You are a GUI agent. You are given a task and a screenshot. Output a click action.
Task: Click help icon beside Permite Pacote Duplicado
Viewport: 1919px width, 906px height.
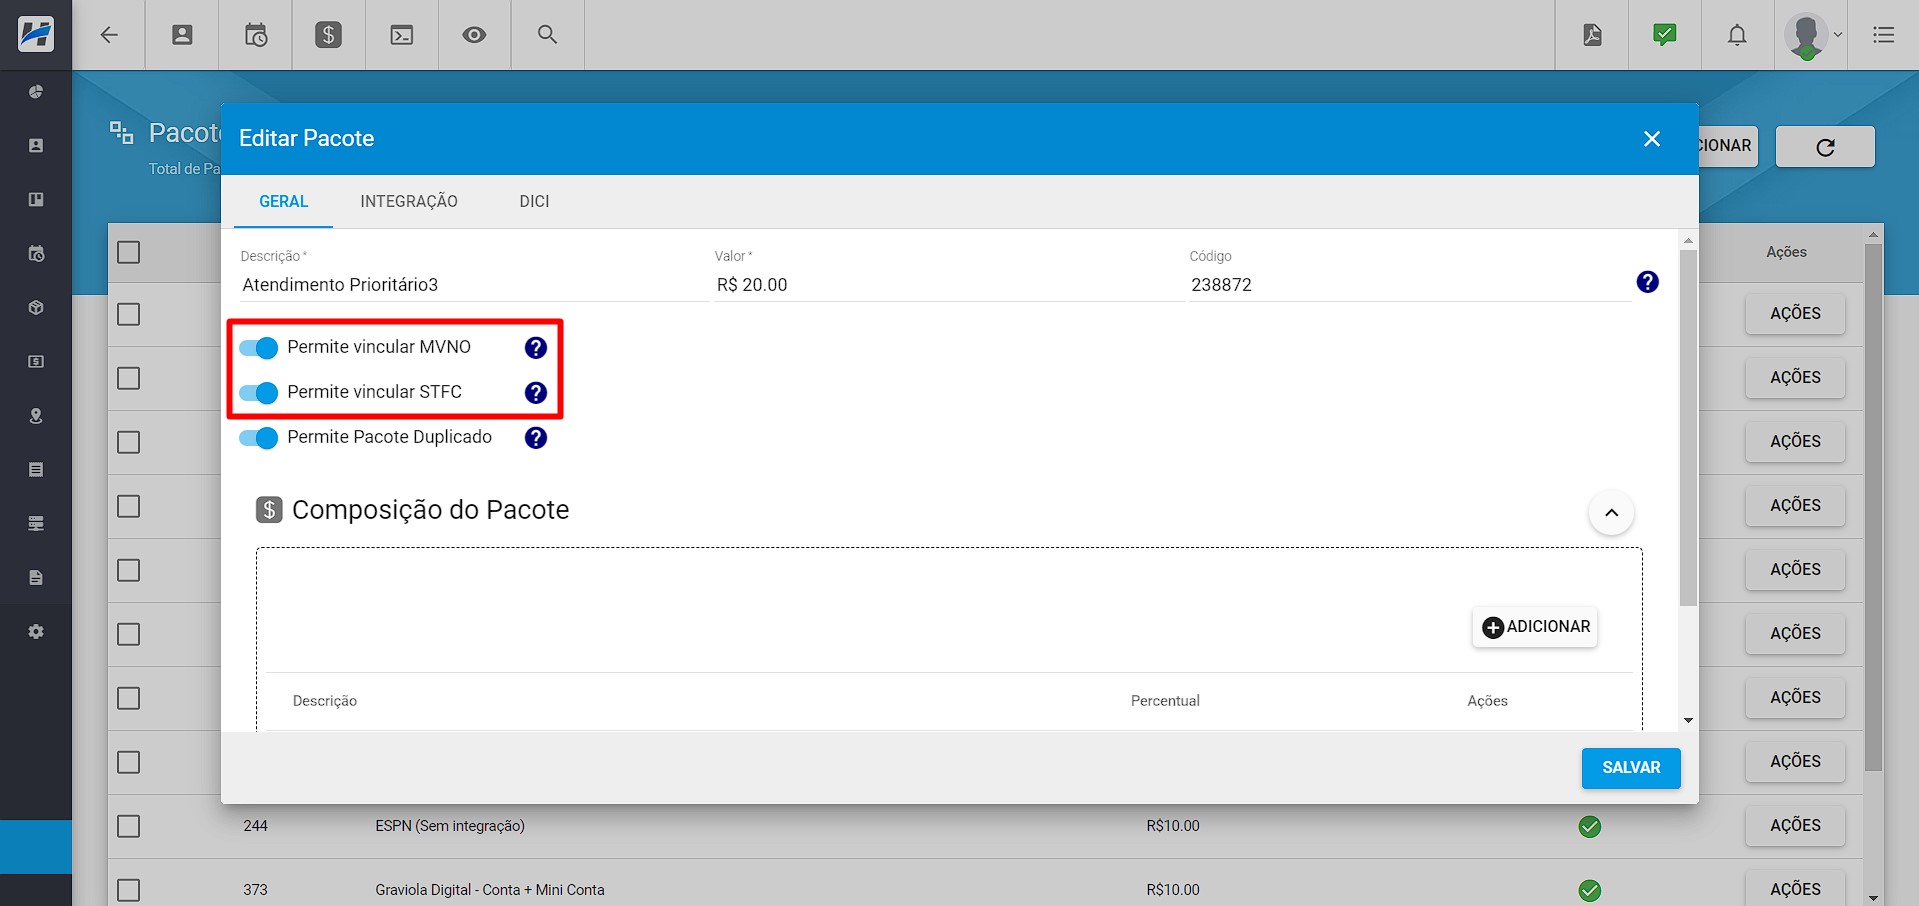[536, 438]
